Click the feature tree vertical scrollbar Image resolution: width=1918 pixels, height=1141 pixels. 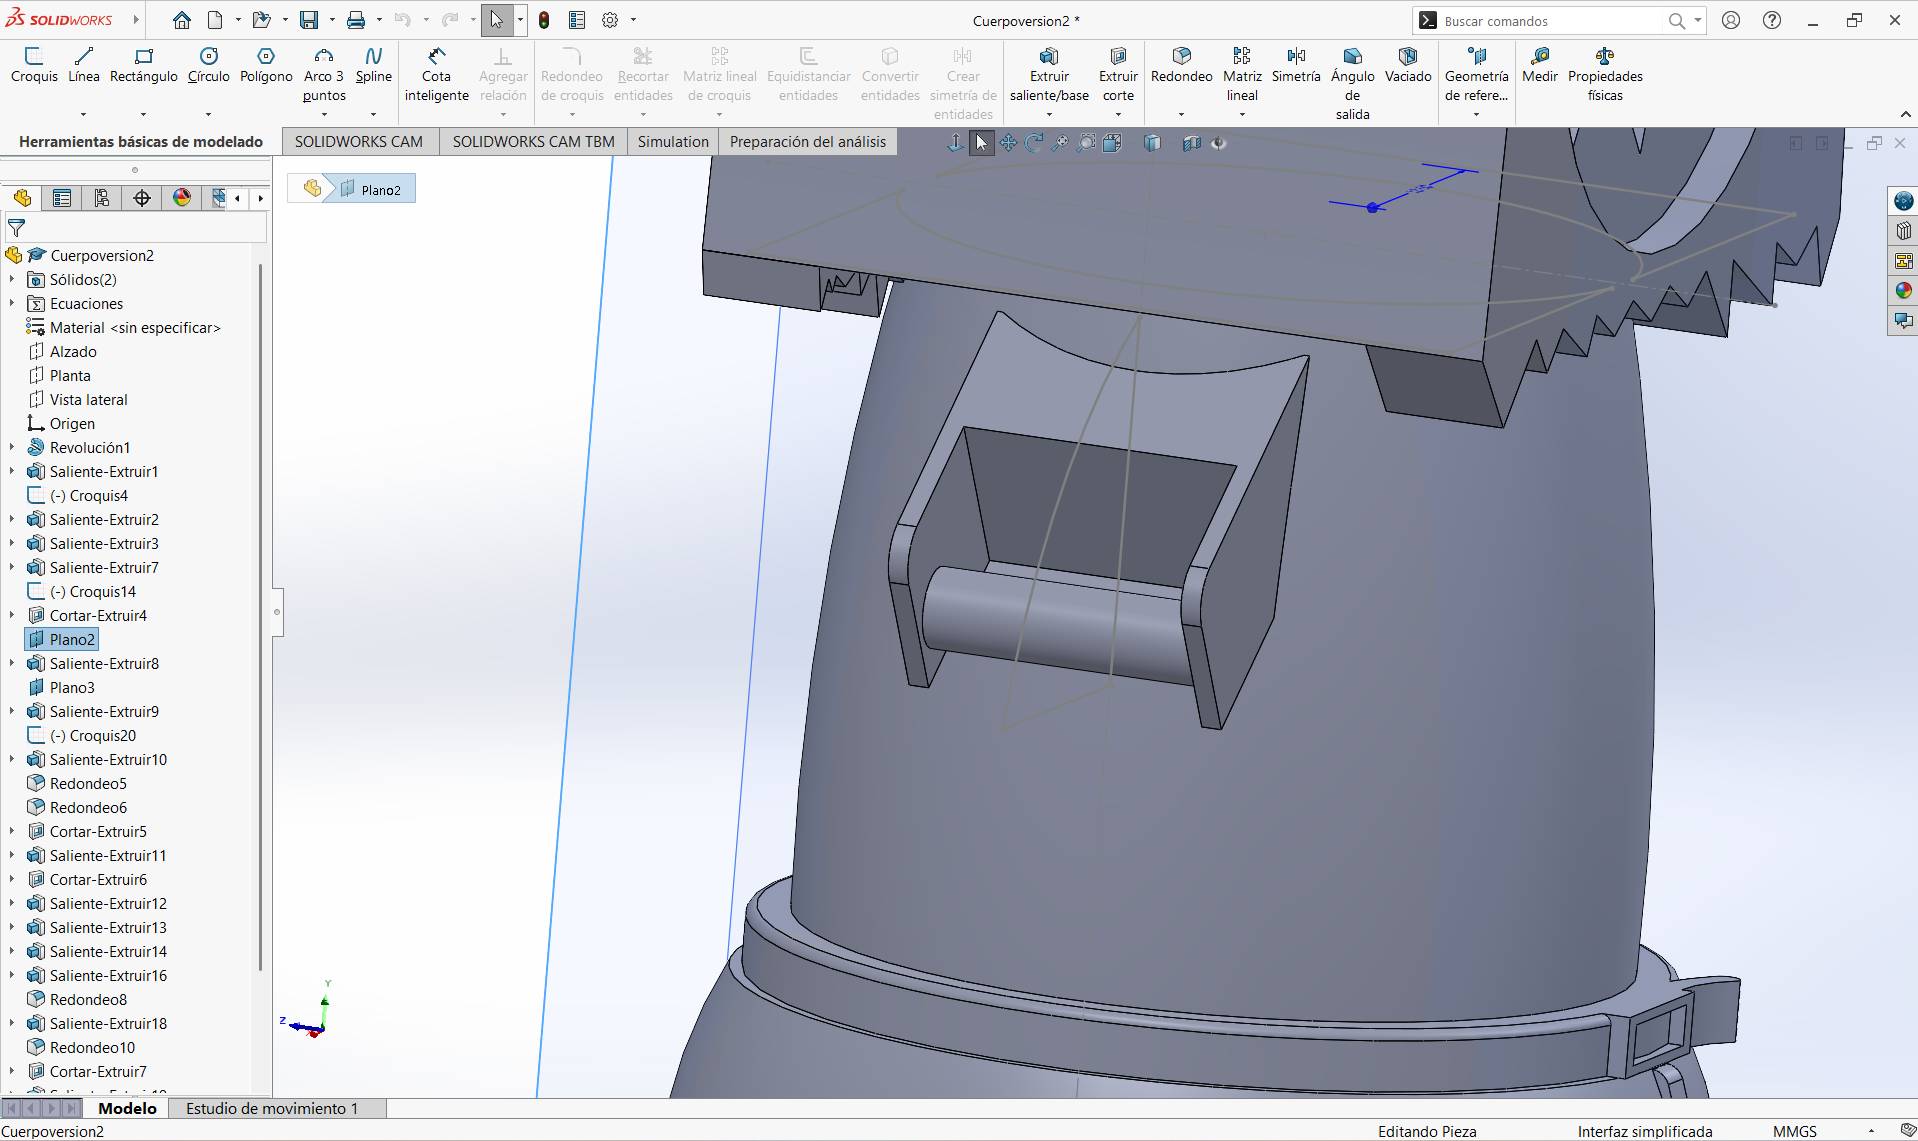(260, 616)
